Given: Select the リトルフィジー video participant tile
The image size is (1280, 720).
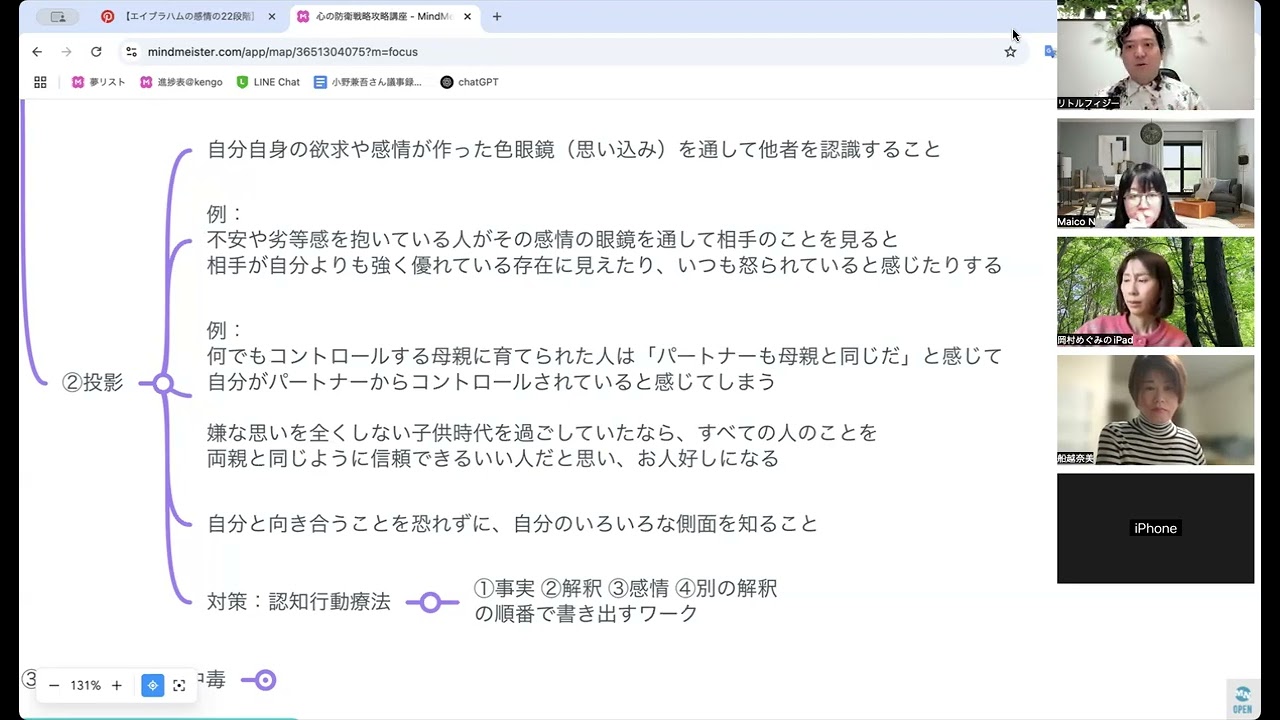Looking at the screenshot, I should tap(1155, 55).
